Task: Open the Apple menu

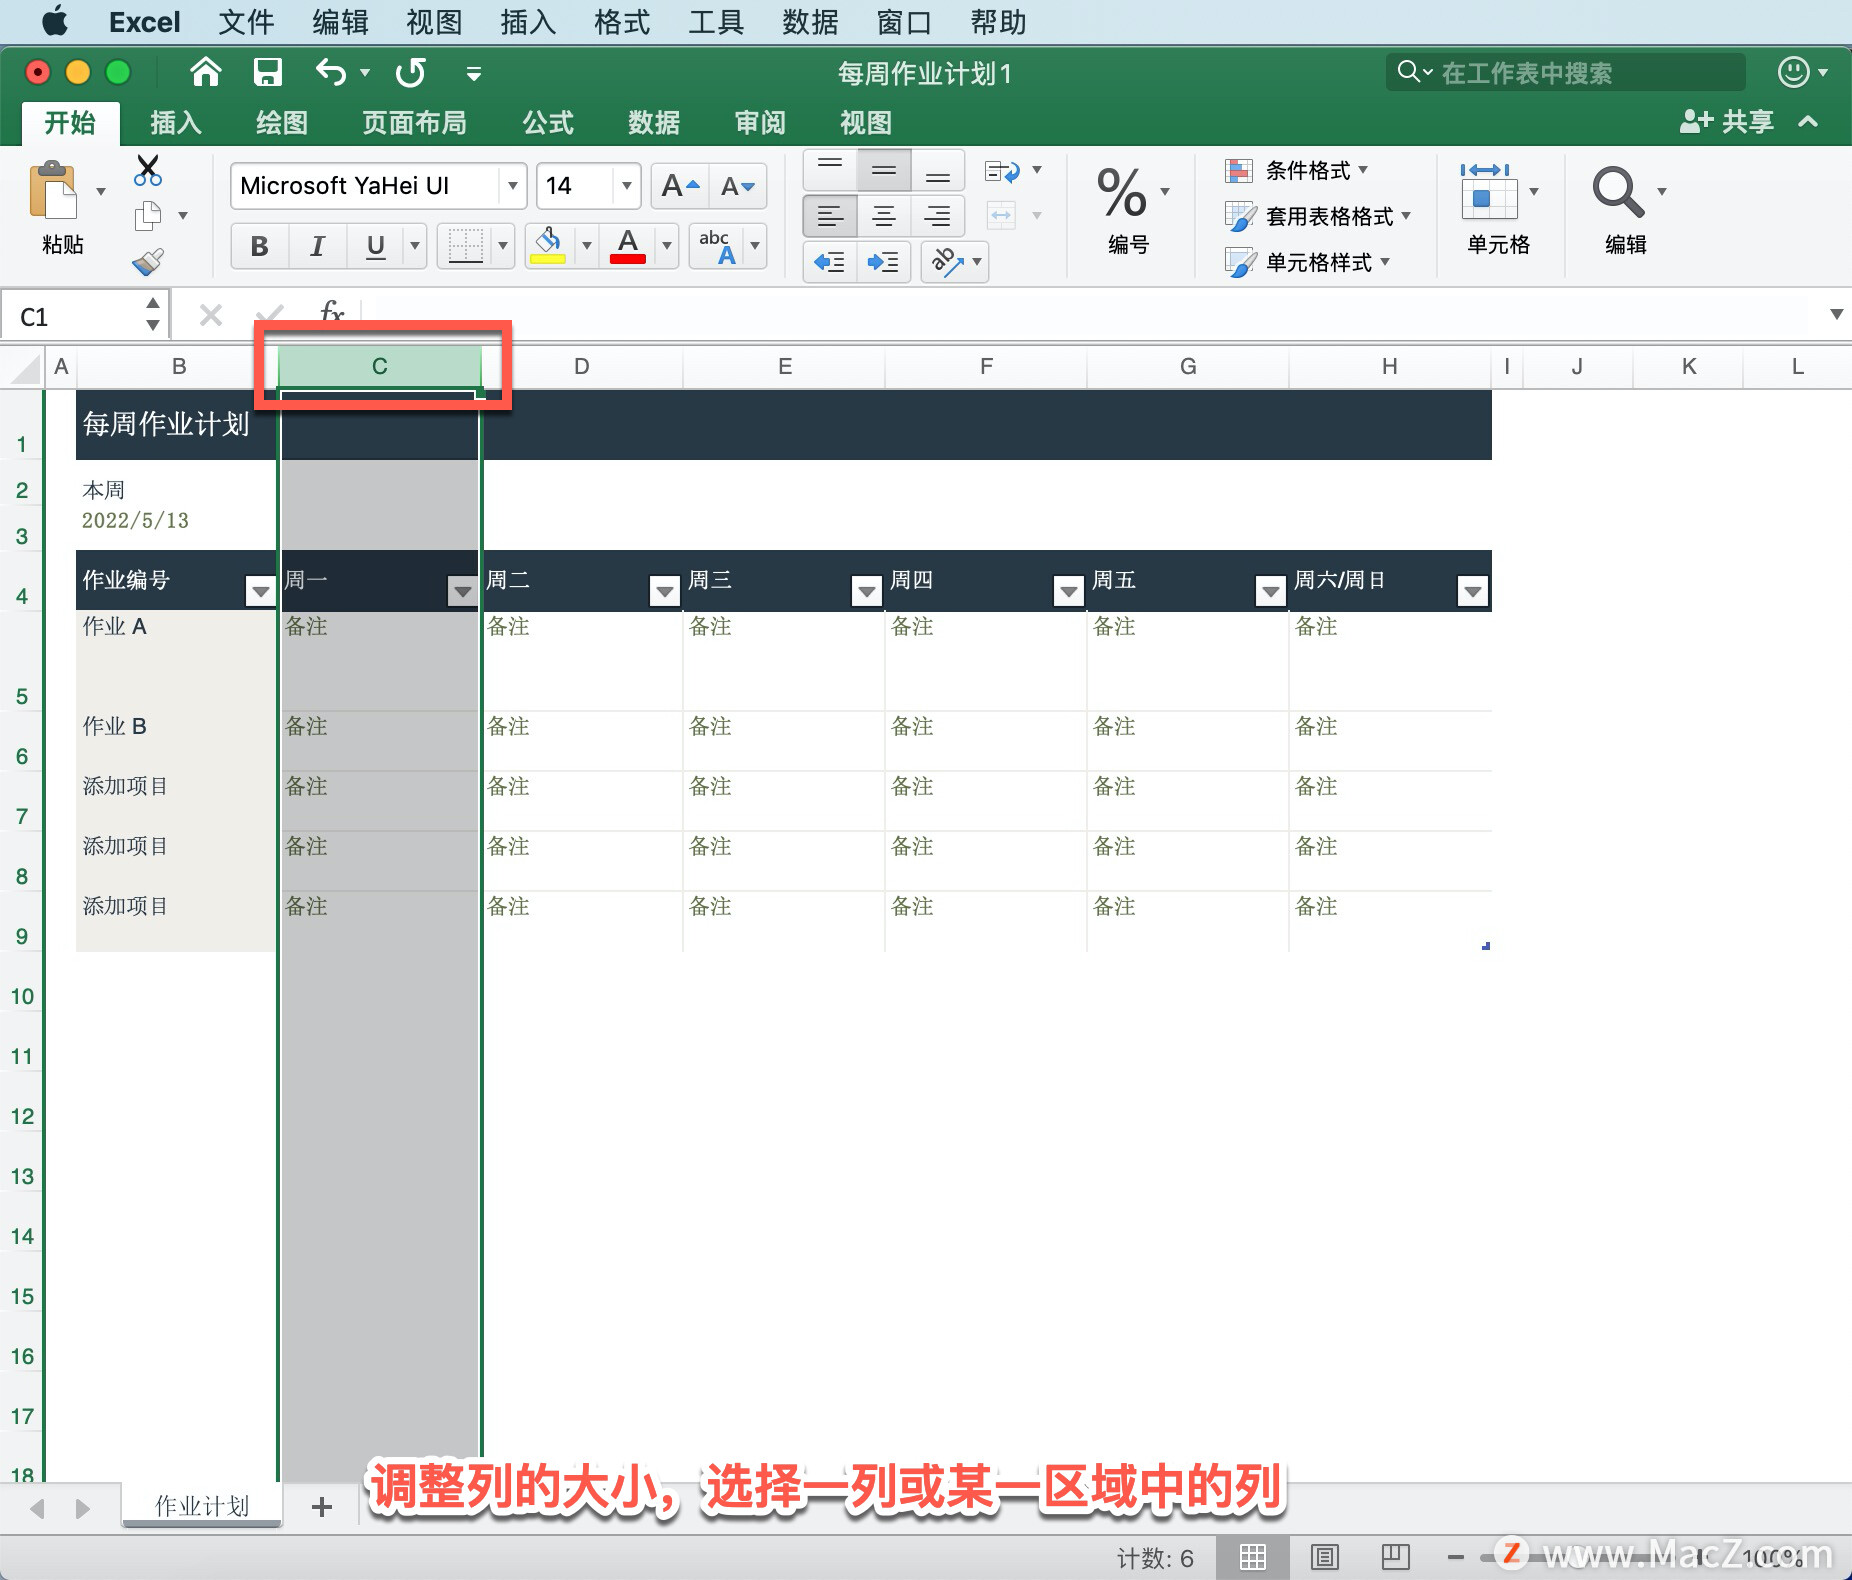Action: pos(55,21)
